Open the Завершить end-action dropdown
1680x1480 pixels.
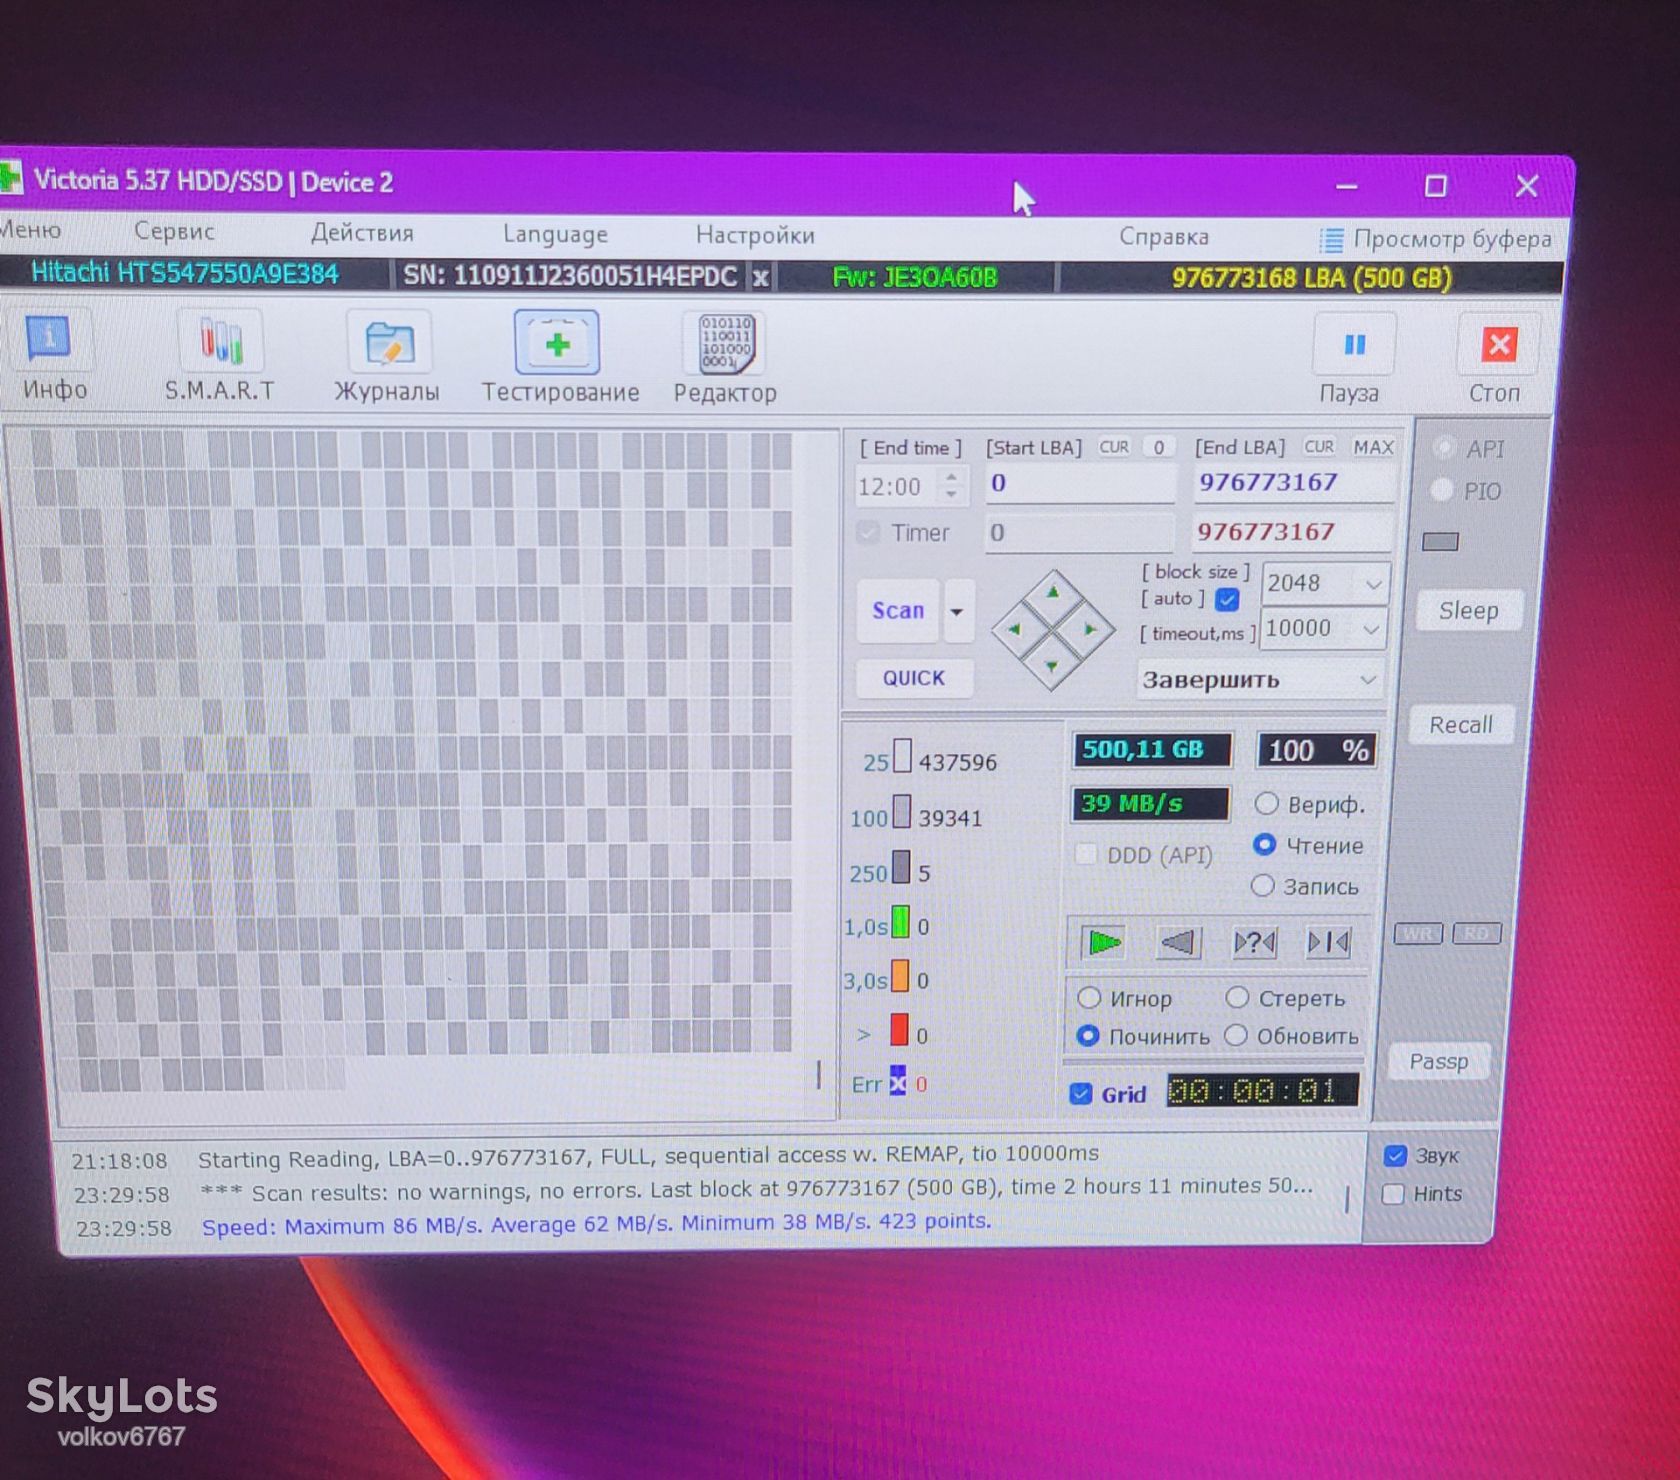[x=1260, y=680]
